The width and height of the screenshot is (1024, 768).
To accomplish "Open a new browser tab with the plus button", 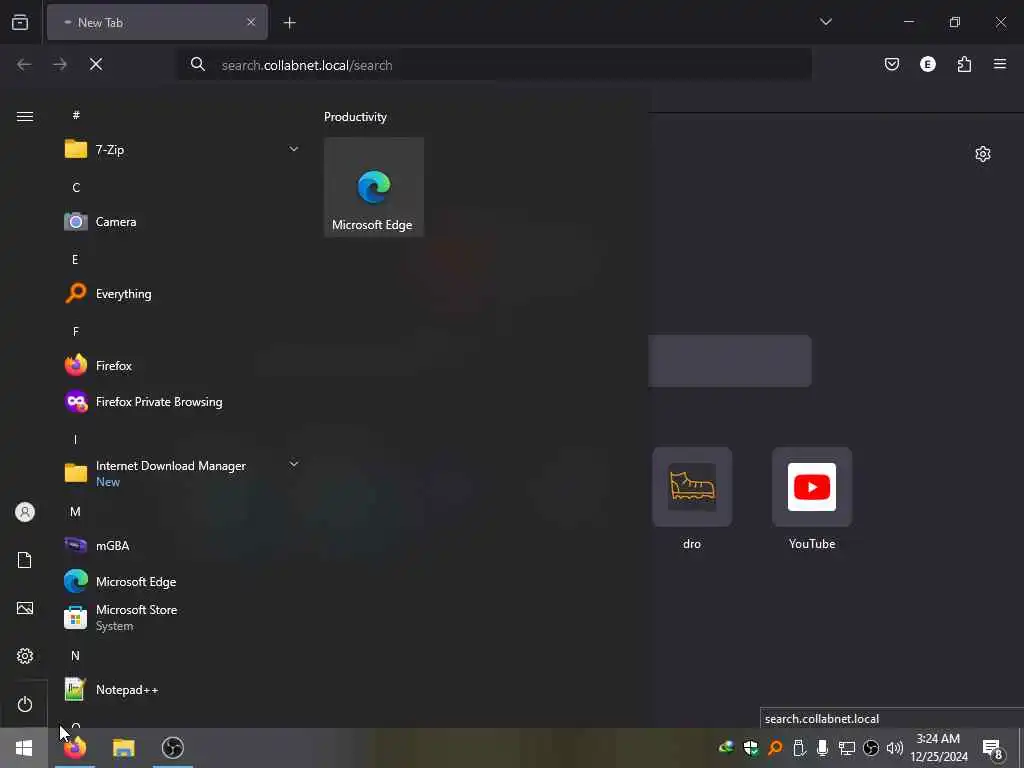I will point(289,23).
